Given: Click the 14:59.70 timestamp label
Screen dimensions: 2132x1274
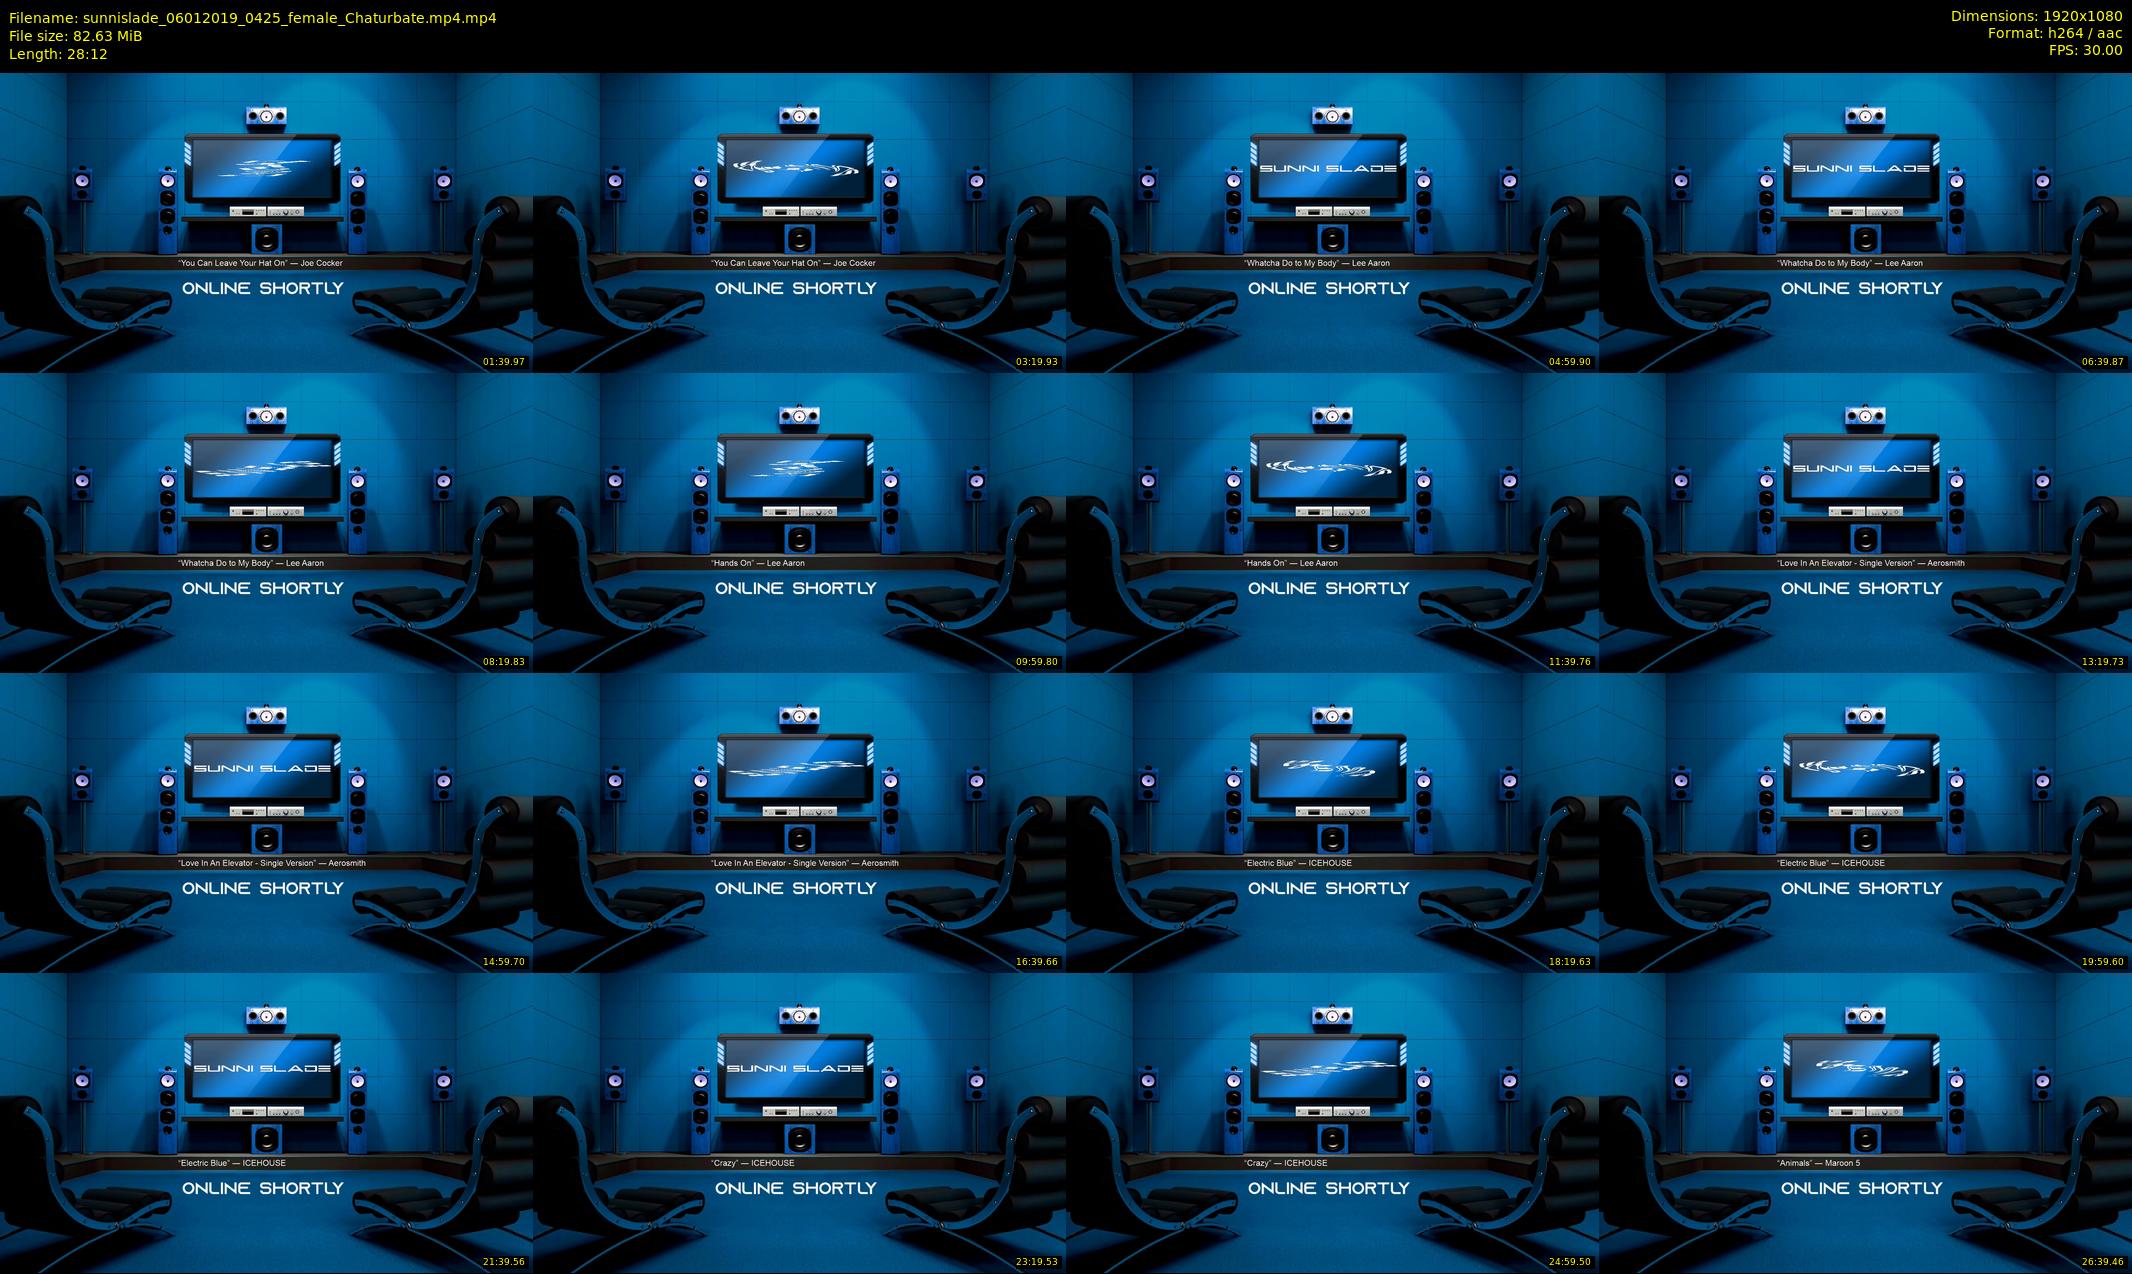Looking at the screenshot, I should coord(503,962).
